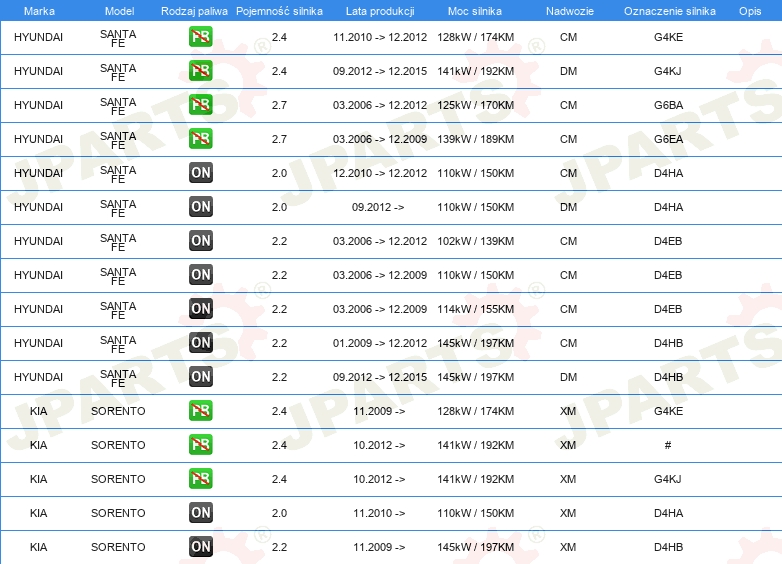Select the Nadwozie column header
The width and height of the screenshot is (782, 564).
click(x=568, y=10)
